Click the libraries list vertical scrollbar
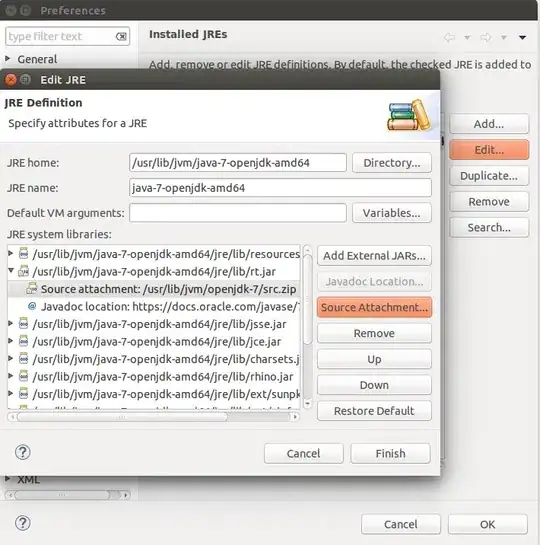This screenshot has width=540, height=545. pyautogui.click(x=308, y=299)
